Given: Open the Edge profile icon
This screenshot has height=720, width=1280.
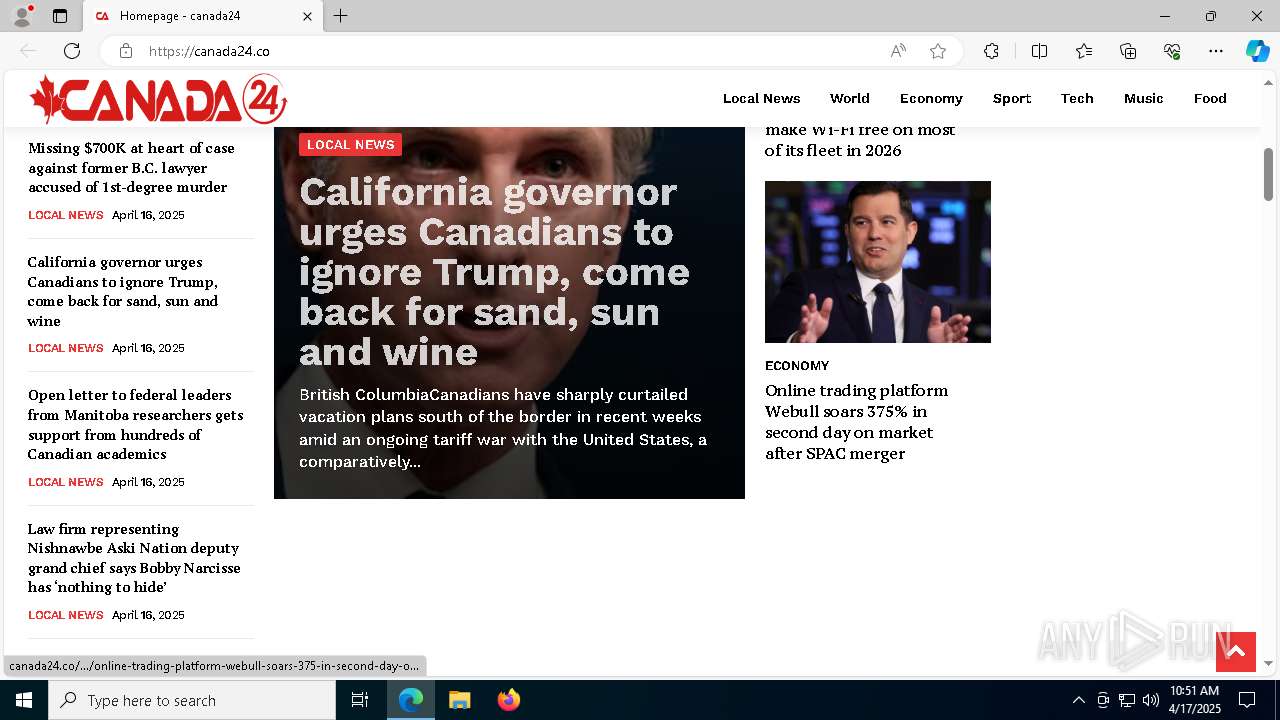Looking at the screenshot, I should click(x=22, y=16).
